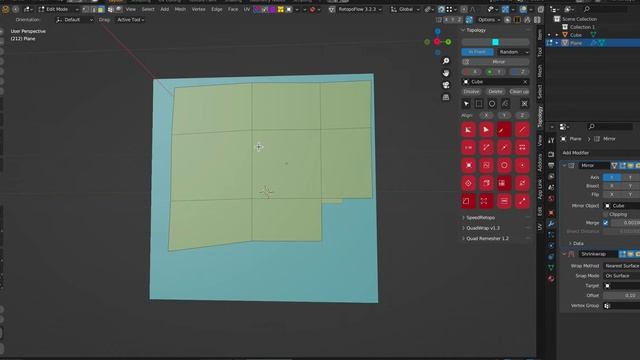Image resolution: width=640 pixels, height=360 pixels.
Task: Clear the Cube object field with X
Action: (x=525, y=82)
